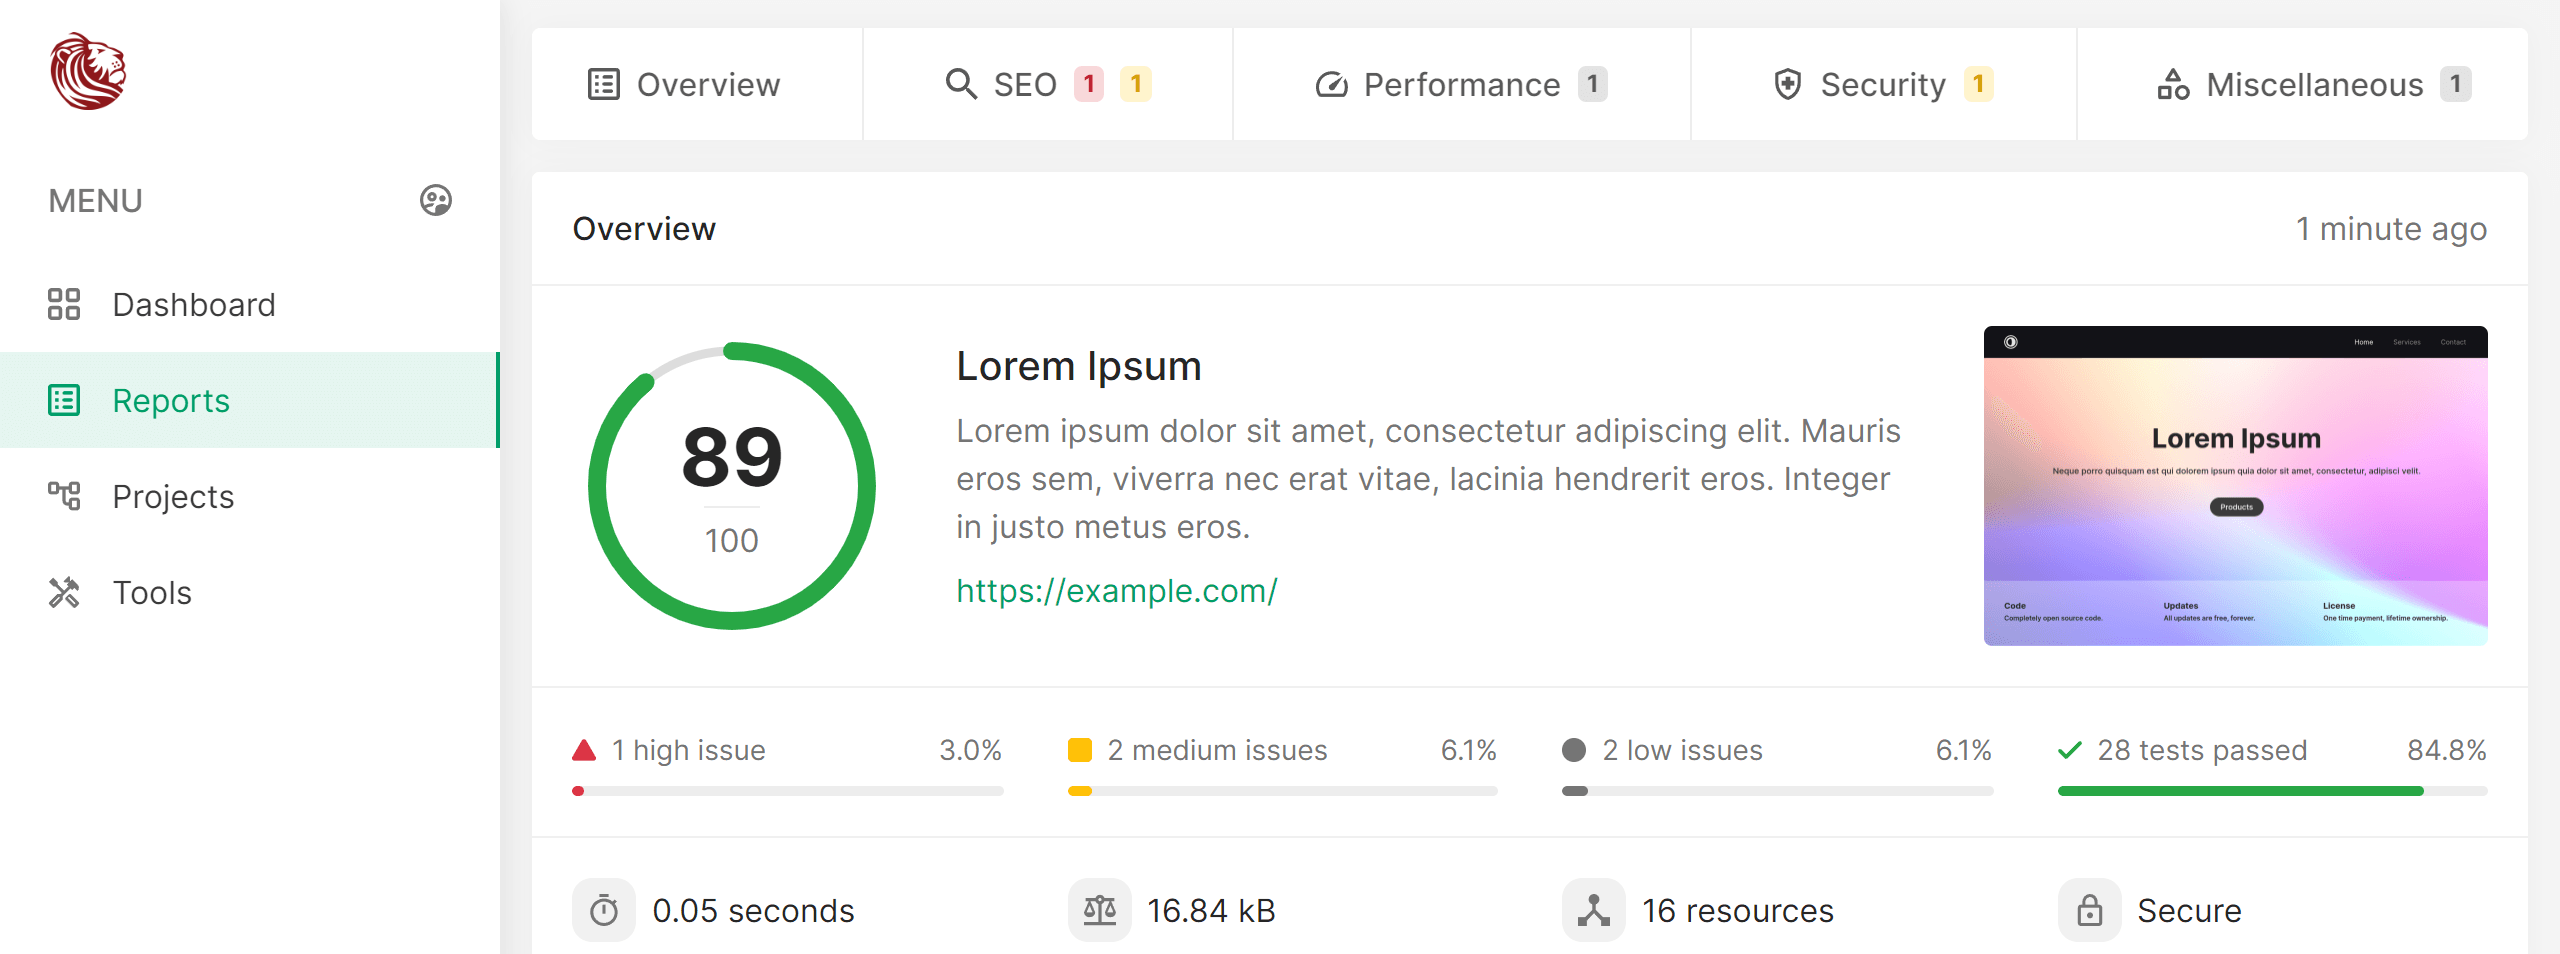2560x954 pixels.
Task: Click the Projects diagram icon in sidebar
Action: click(x=64, y=496)
